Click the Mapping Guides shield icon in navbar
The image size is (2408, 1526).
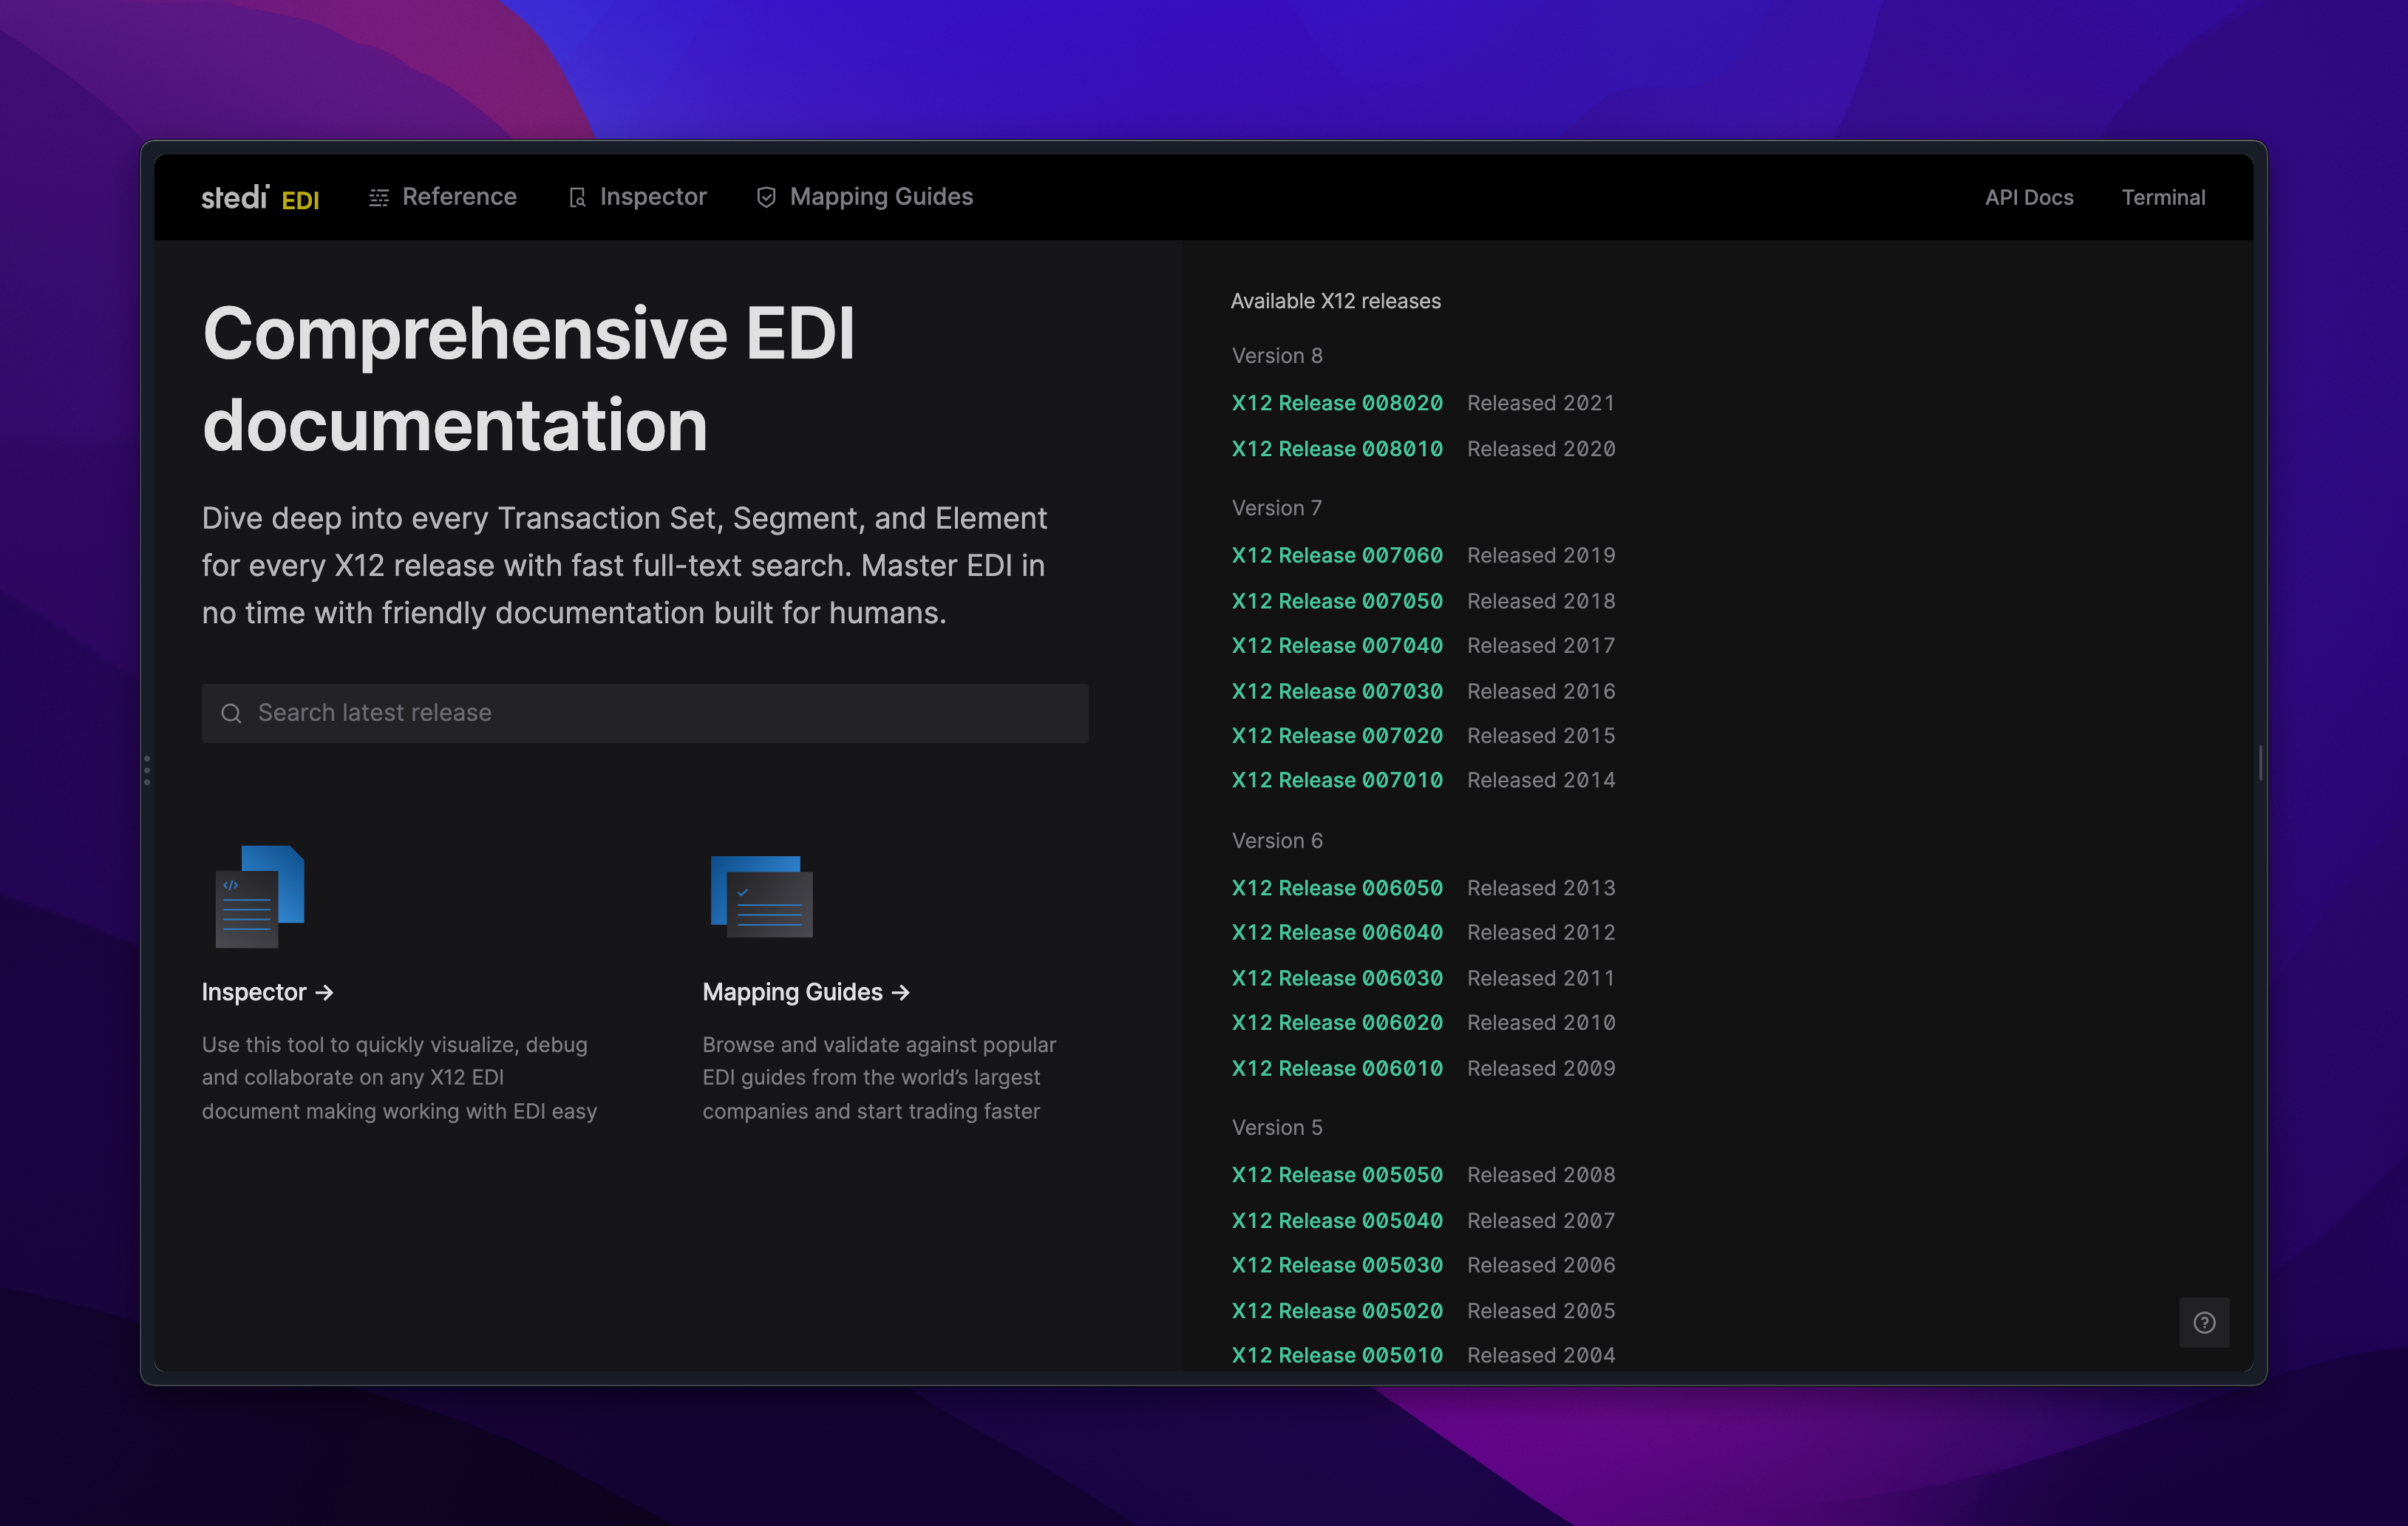pyautogui.click(x=766, y=198)
